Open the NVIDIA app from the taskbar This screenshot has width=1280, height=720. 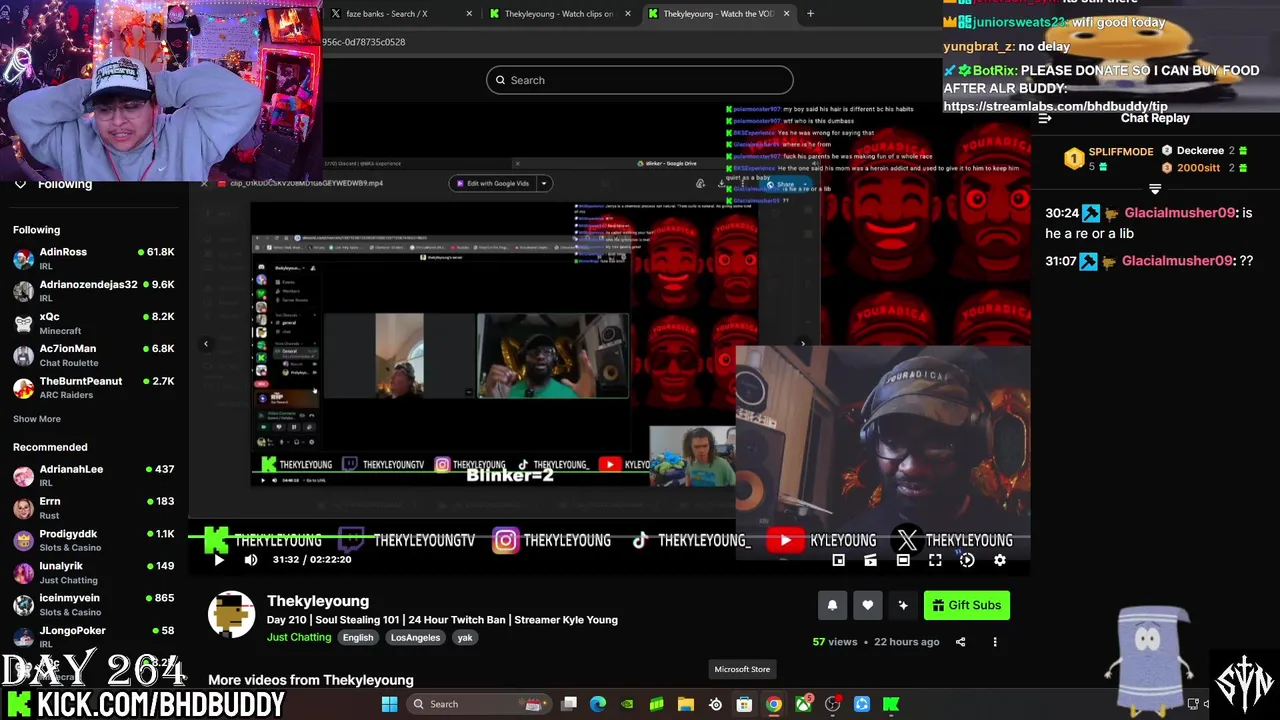627,704
